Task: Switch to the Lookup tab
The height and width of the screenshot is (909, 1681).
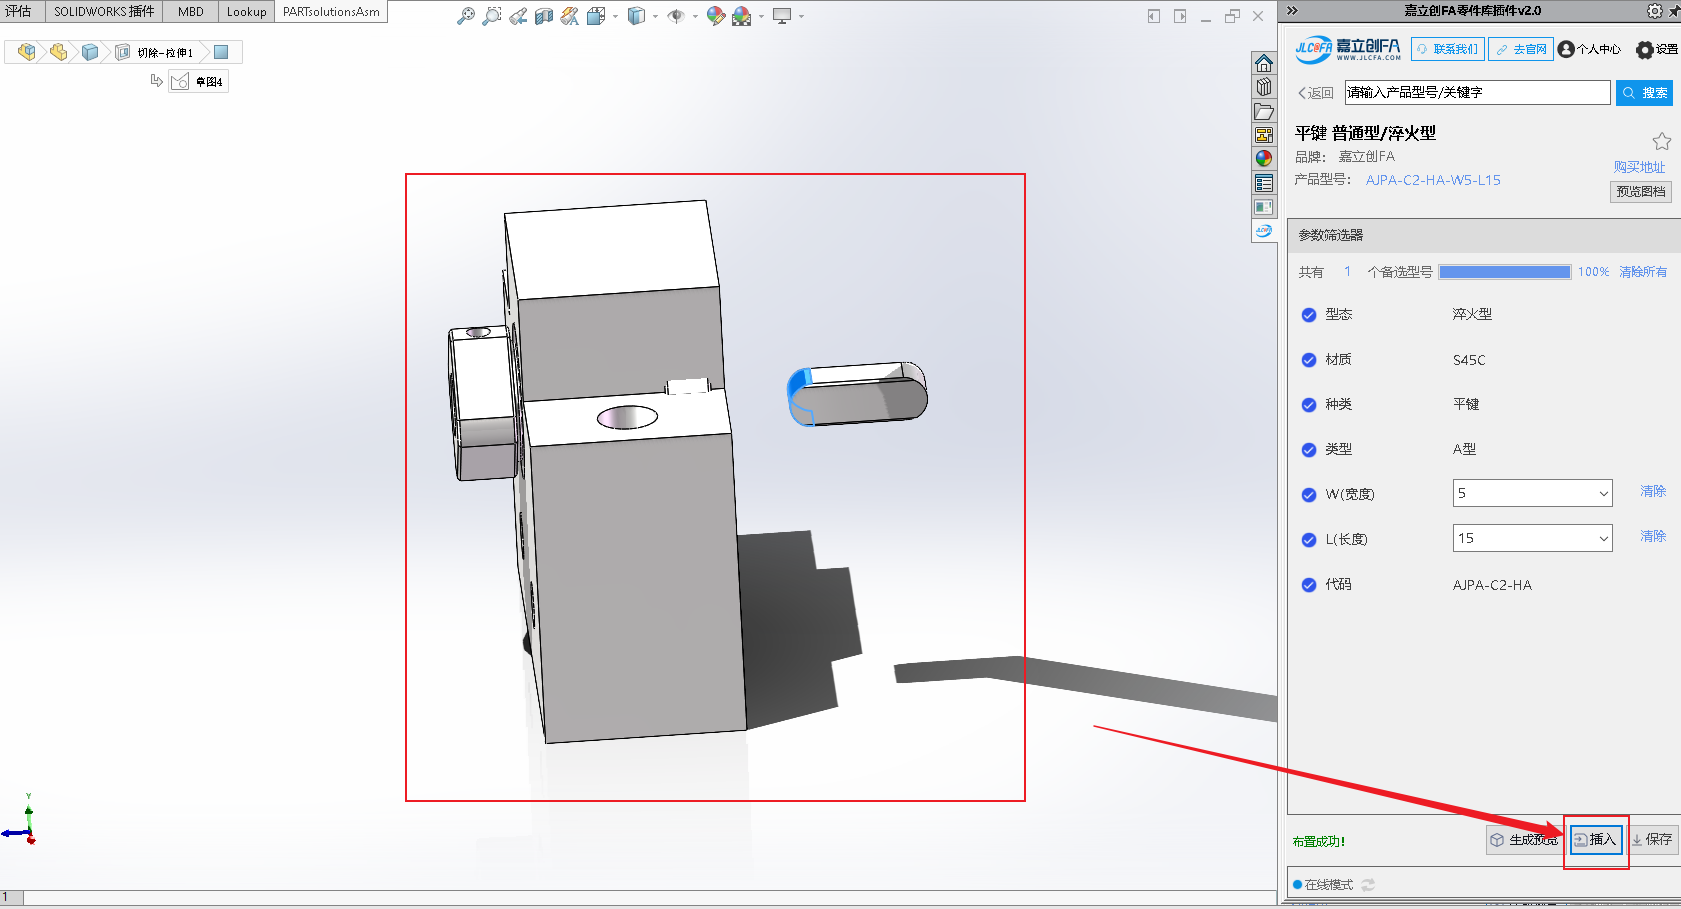Action: click(x=246, y=12)
